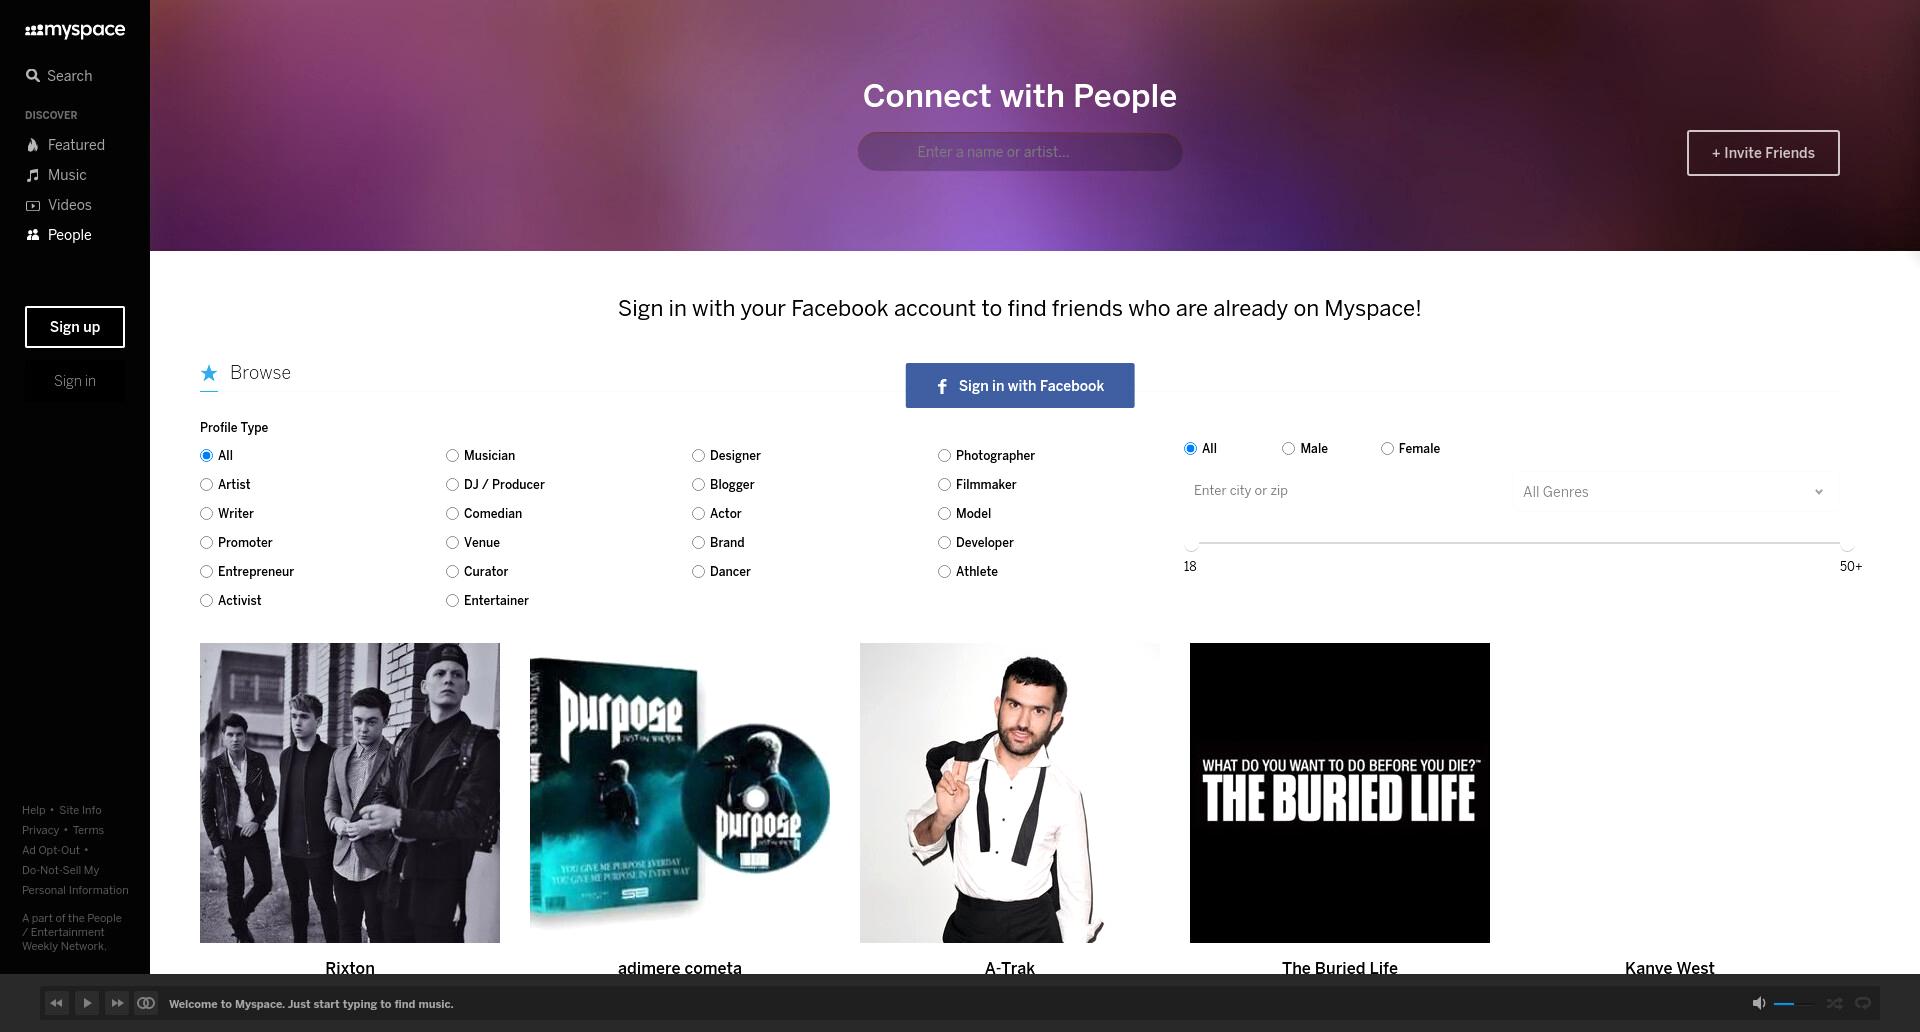The image size is (1920, 1032).
Task: Select Athlete profile type
Action: tap(945, 572)
